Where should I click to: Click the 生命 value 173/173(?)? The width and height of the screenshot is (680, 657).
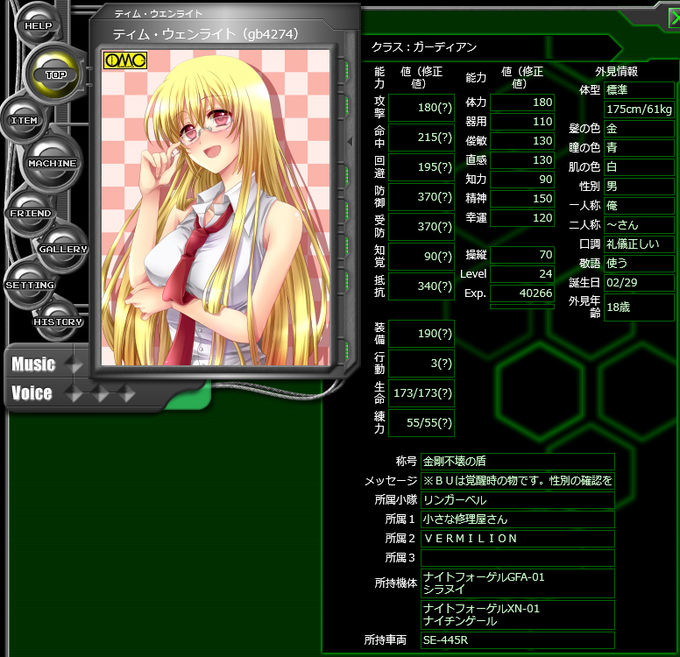pyautogui.click(x=421, y=393)
